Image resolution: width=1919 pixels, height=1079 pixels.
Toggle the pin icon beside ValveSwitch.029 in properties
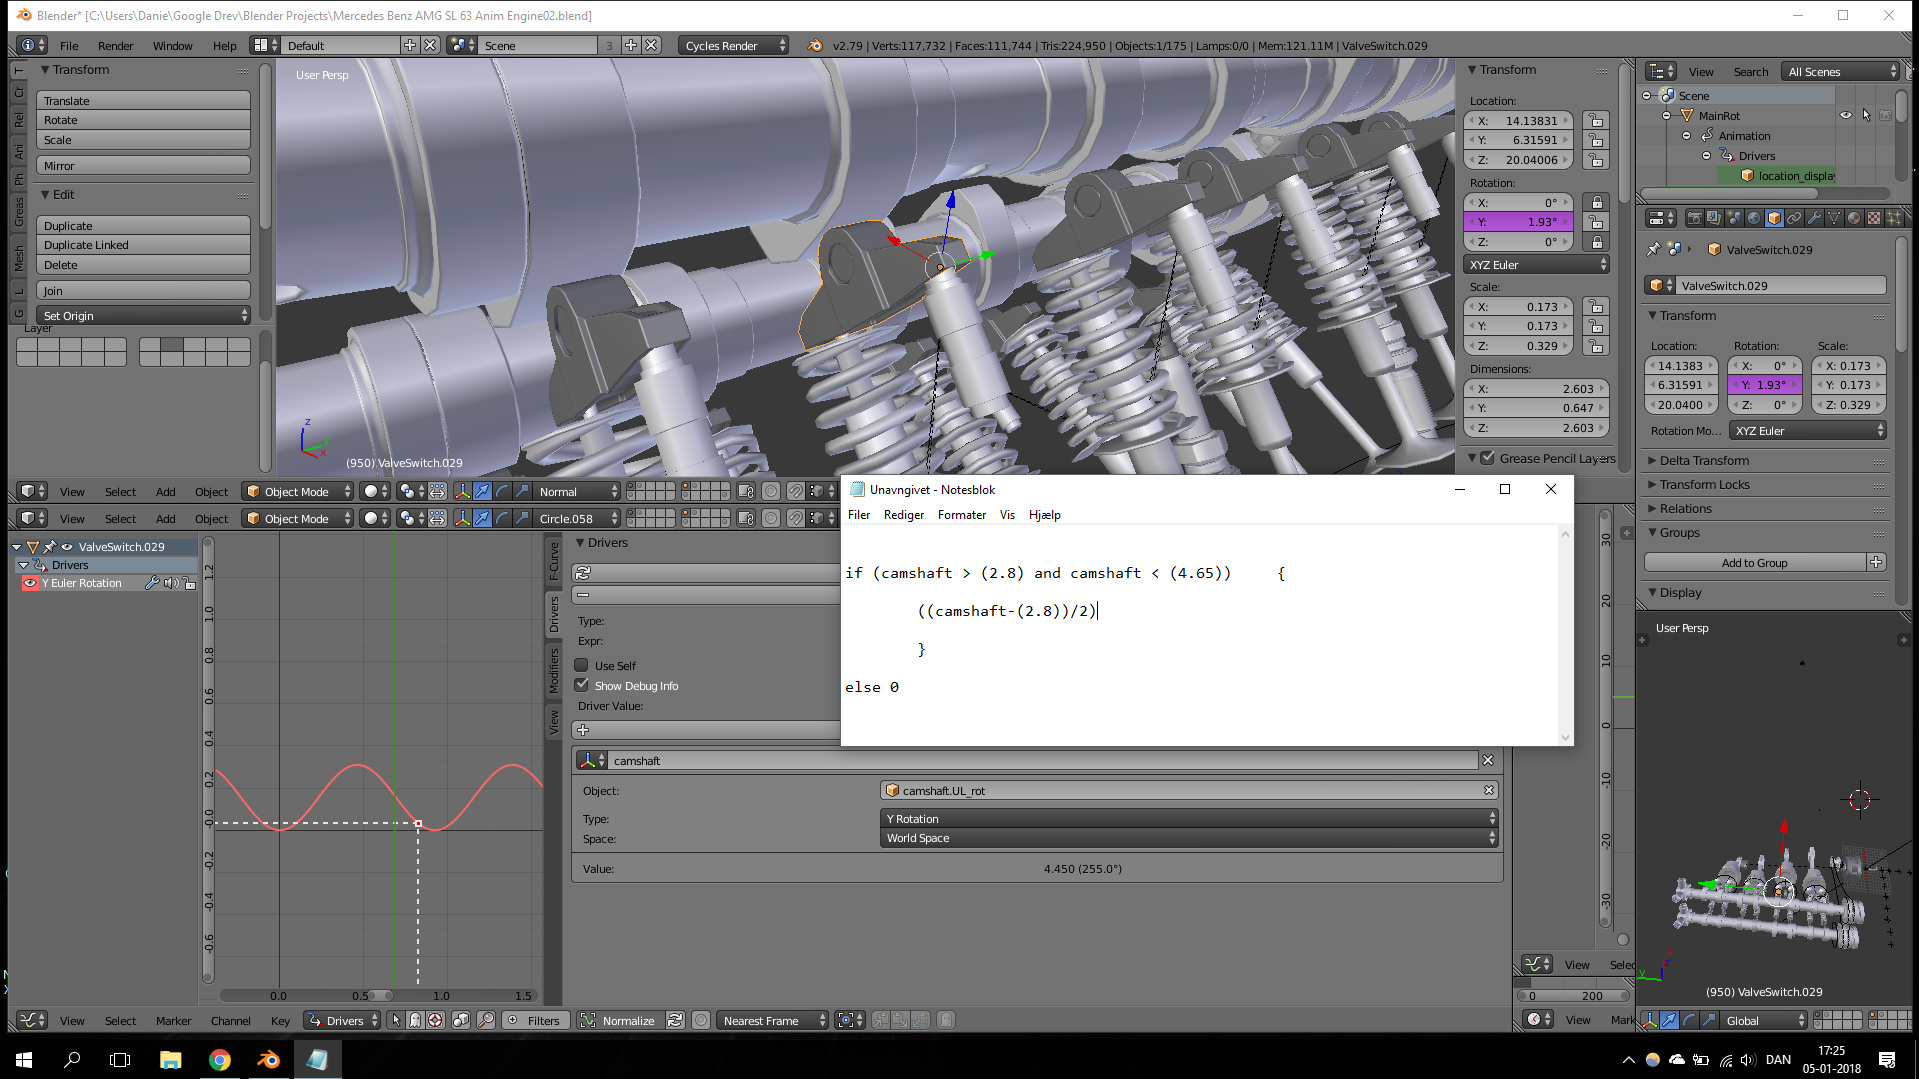1653,249
